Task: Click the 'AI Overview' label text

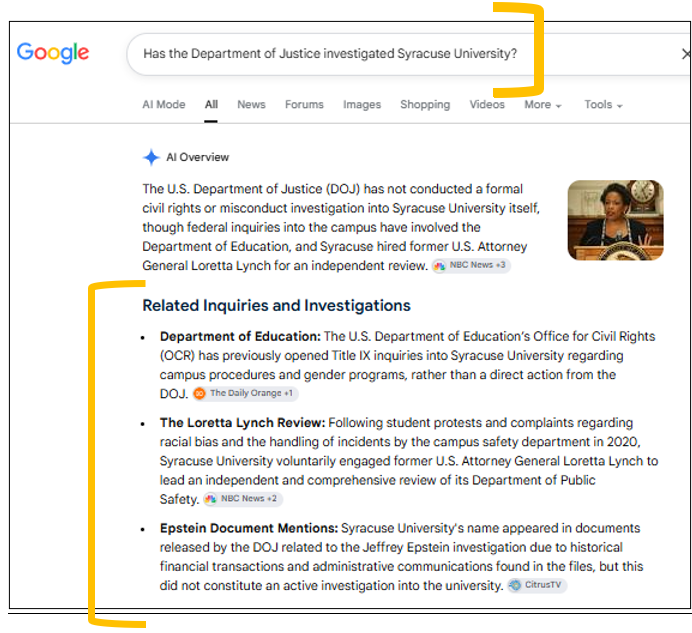Action: click(x=197, y=157)
